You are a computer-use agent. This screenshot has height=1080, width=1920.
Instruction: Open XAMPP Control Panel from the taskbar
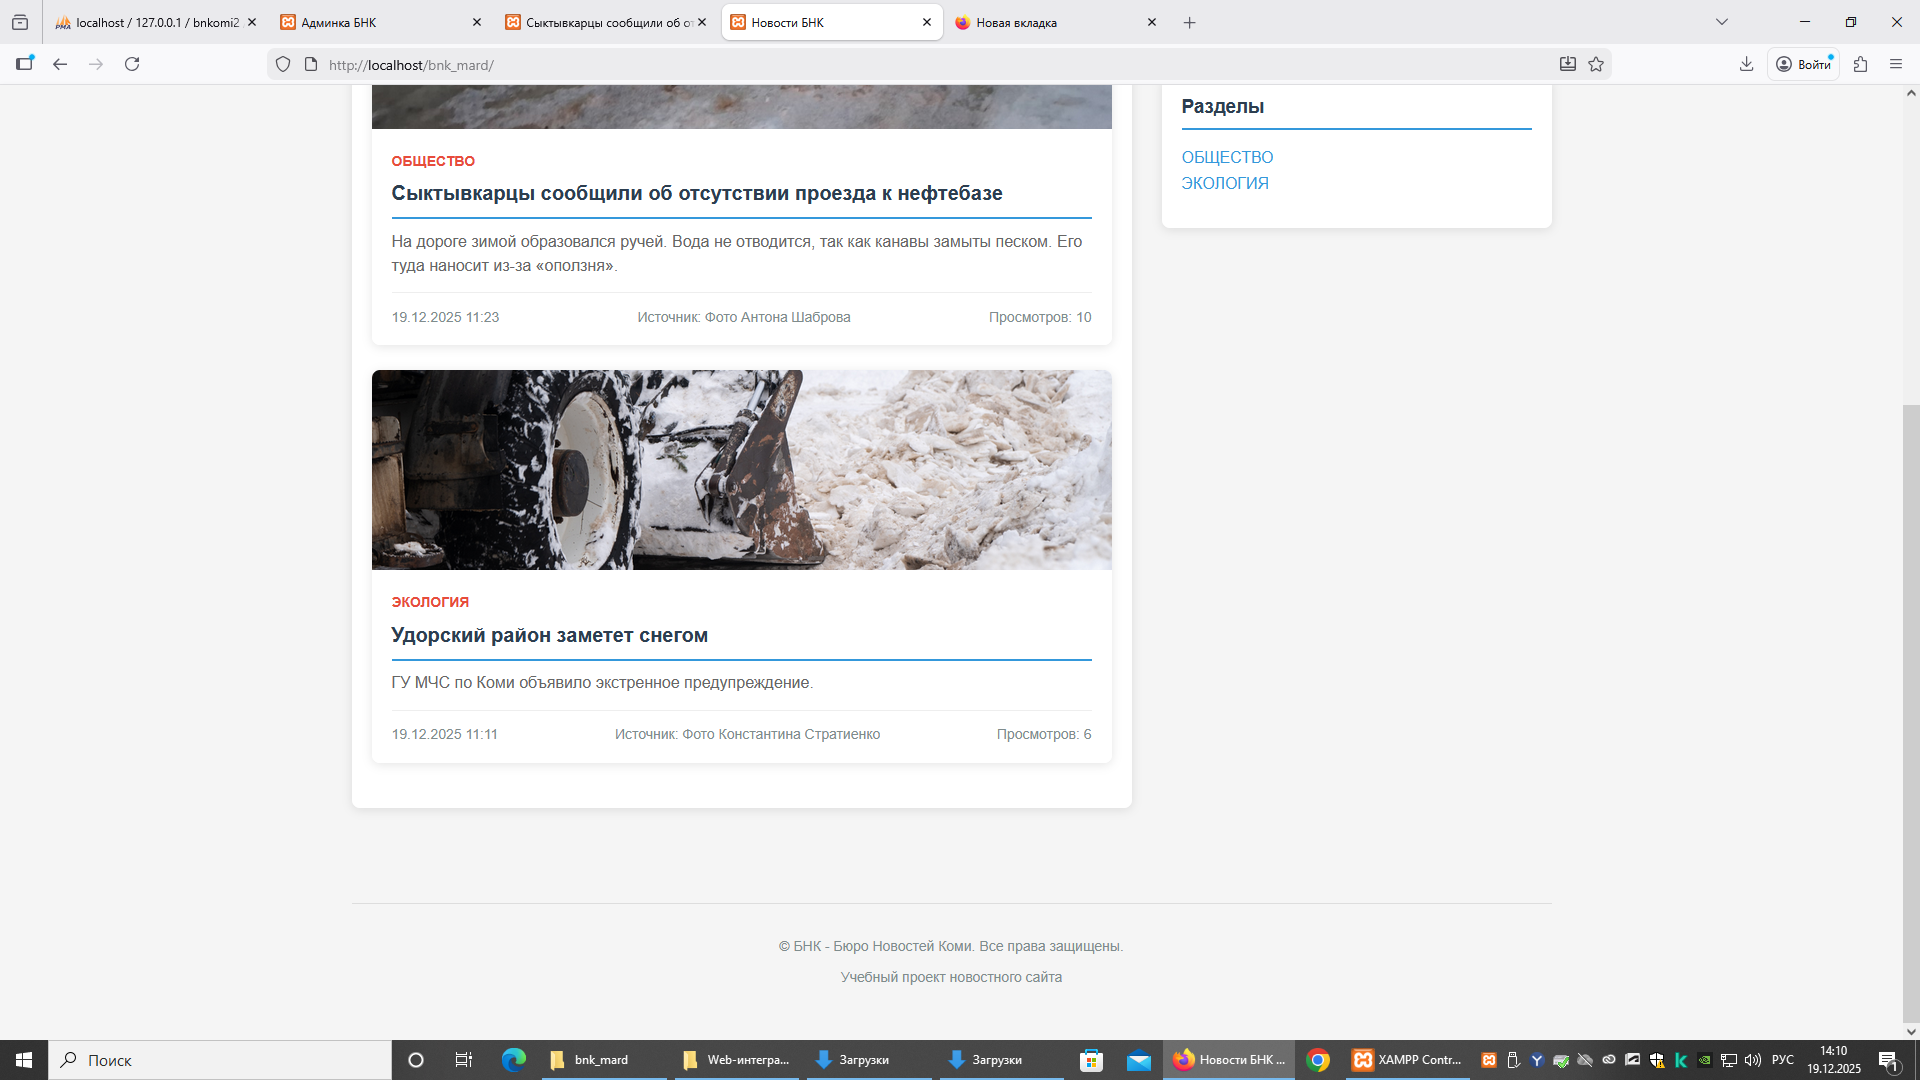click(1407, 1060)
